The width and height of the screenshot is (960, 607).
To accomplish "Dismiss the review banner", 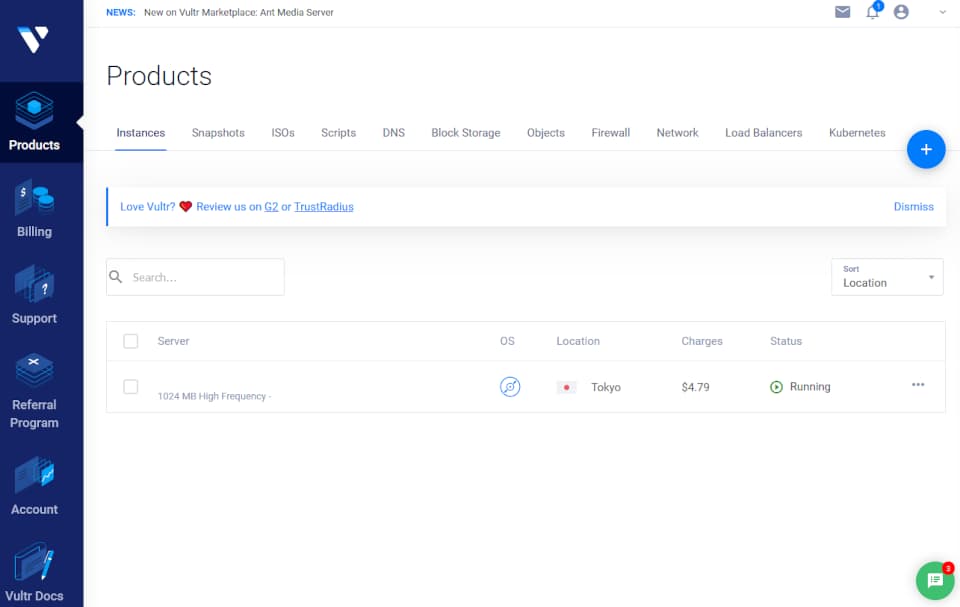I will click(x=913, y=207).
